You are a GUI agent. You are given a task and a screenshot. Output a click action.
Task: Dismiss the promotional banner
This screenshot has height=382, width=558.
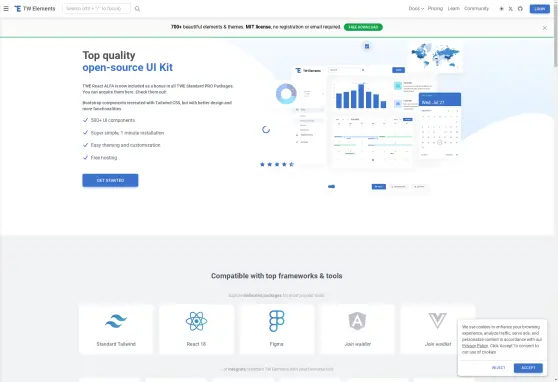coord(544,28)
